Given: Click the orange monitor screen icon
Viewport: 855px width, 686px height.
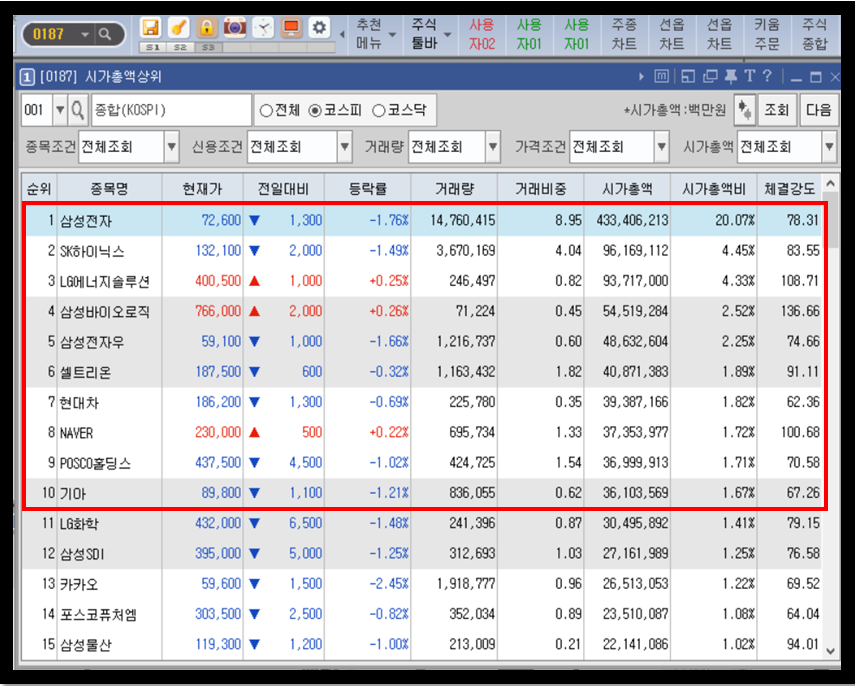Looking at the screenshot, I should click(x=292, y=27).
